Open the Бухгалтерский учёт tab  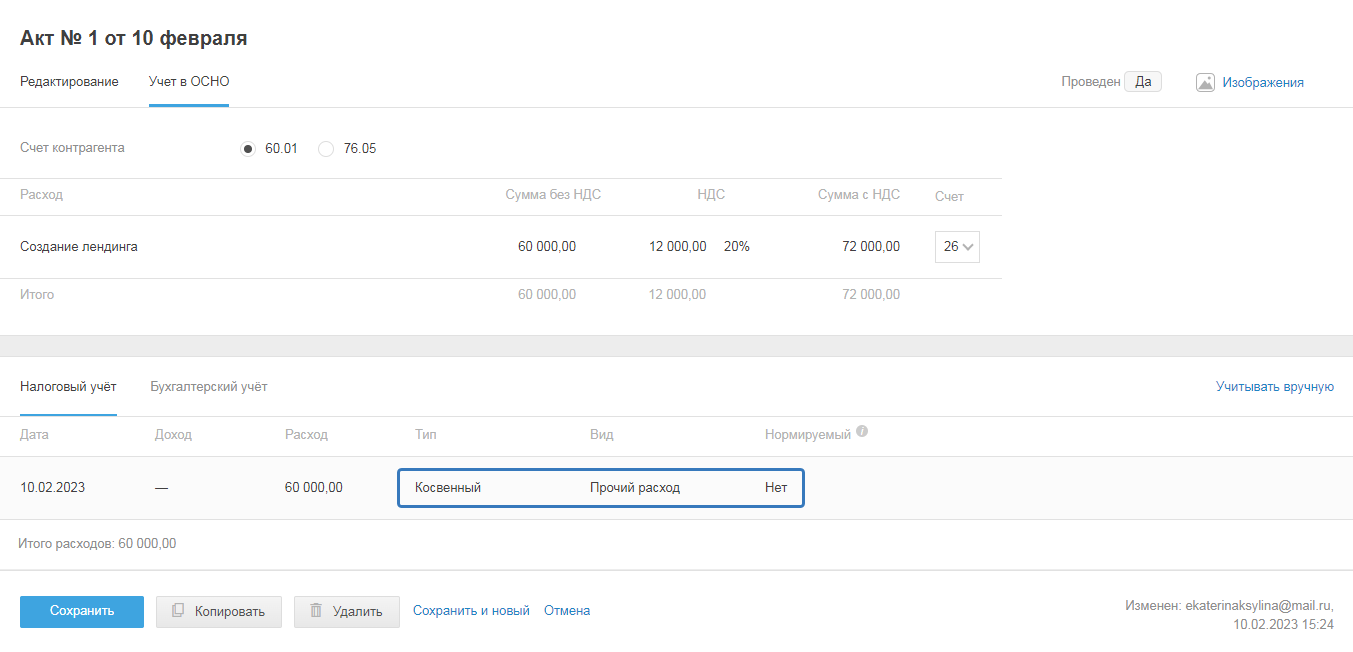pyautogui.click(x=208, y=387)
